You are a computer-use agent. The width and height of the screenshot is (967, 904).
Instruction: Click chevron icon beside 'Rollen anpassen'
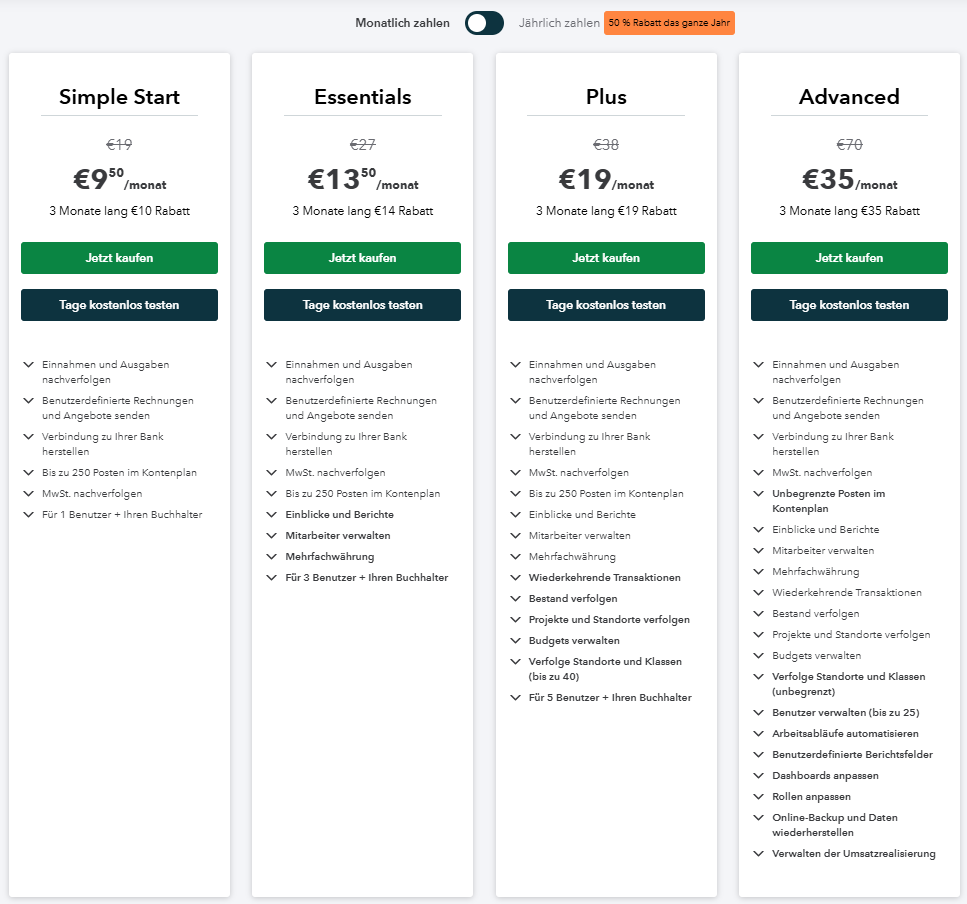[x=758, y=796]
